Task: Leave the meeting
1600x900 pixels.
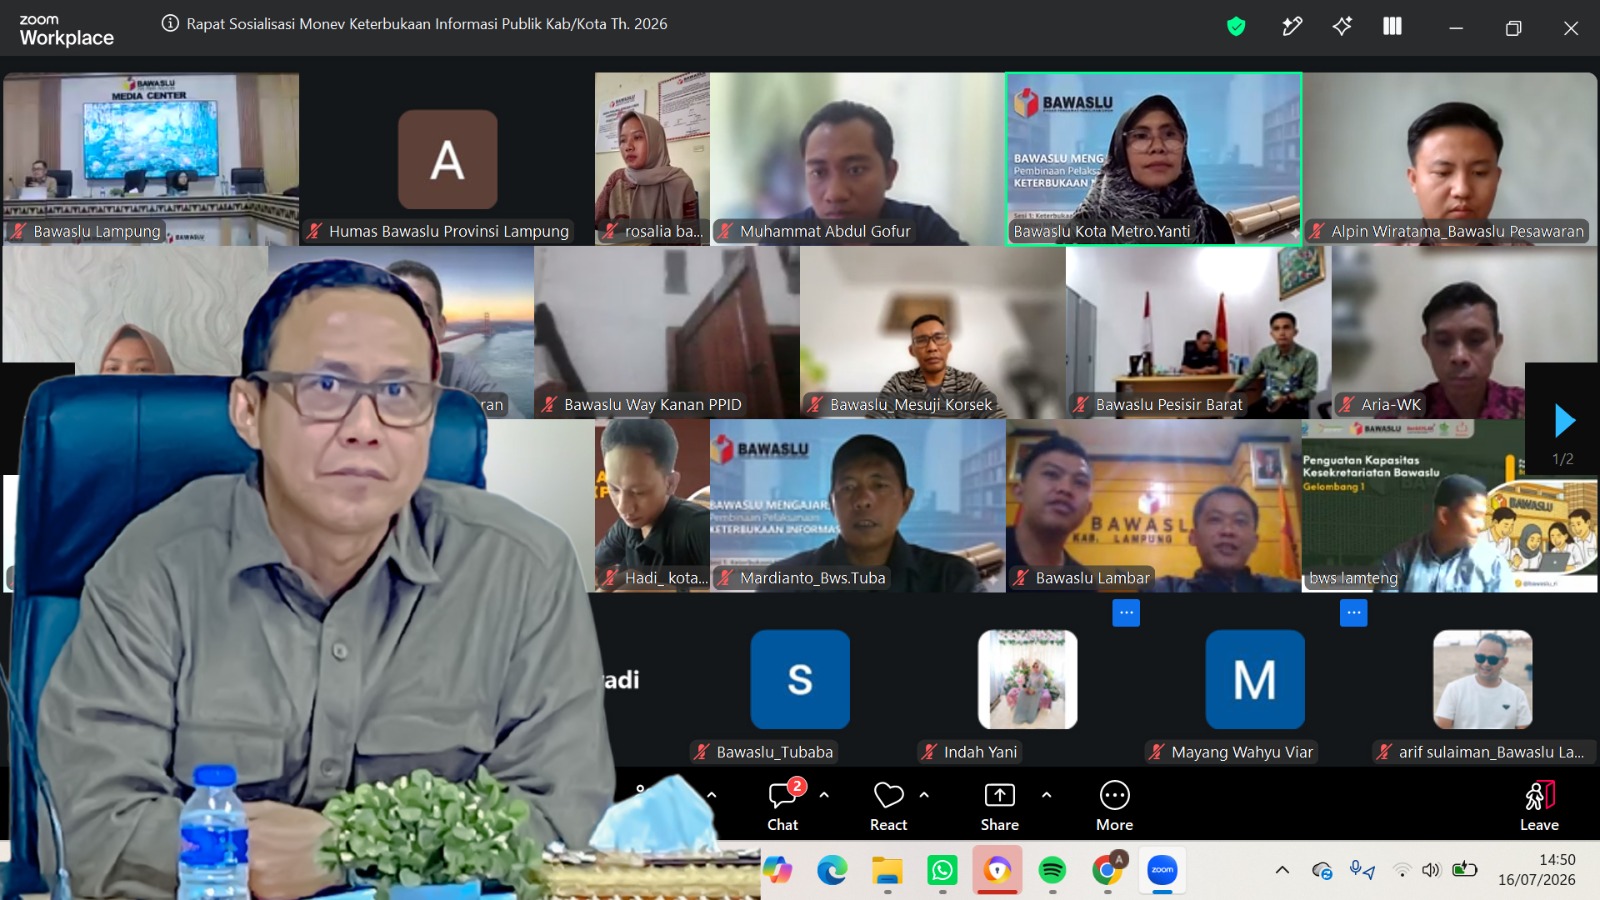Action: coord(1539,805)
